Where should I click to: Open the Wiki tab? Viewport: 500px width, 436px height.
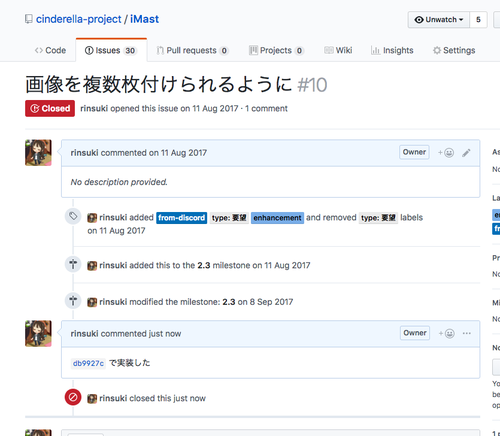338,50
